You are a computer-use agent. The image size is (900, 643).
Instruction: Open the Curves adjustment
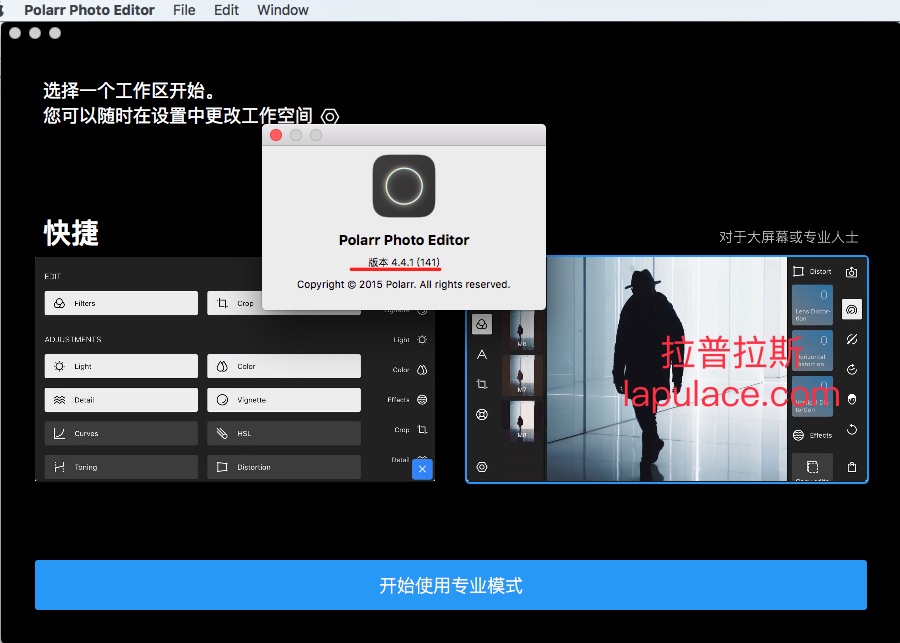(x=121, y=434)
